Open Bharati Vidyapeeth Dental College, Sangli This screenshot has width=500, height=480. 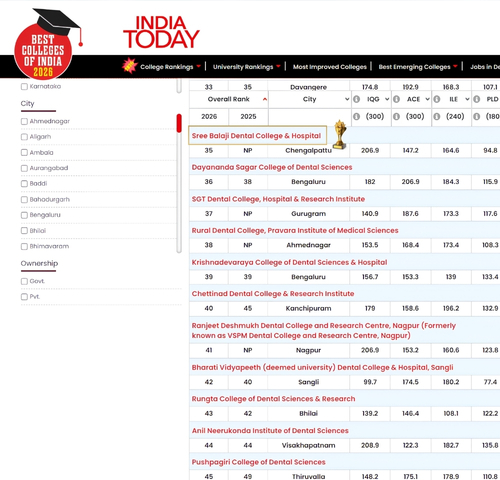[322, 367]
